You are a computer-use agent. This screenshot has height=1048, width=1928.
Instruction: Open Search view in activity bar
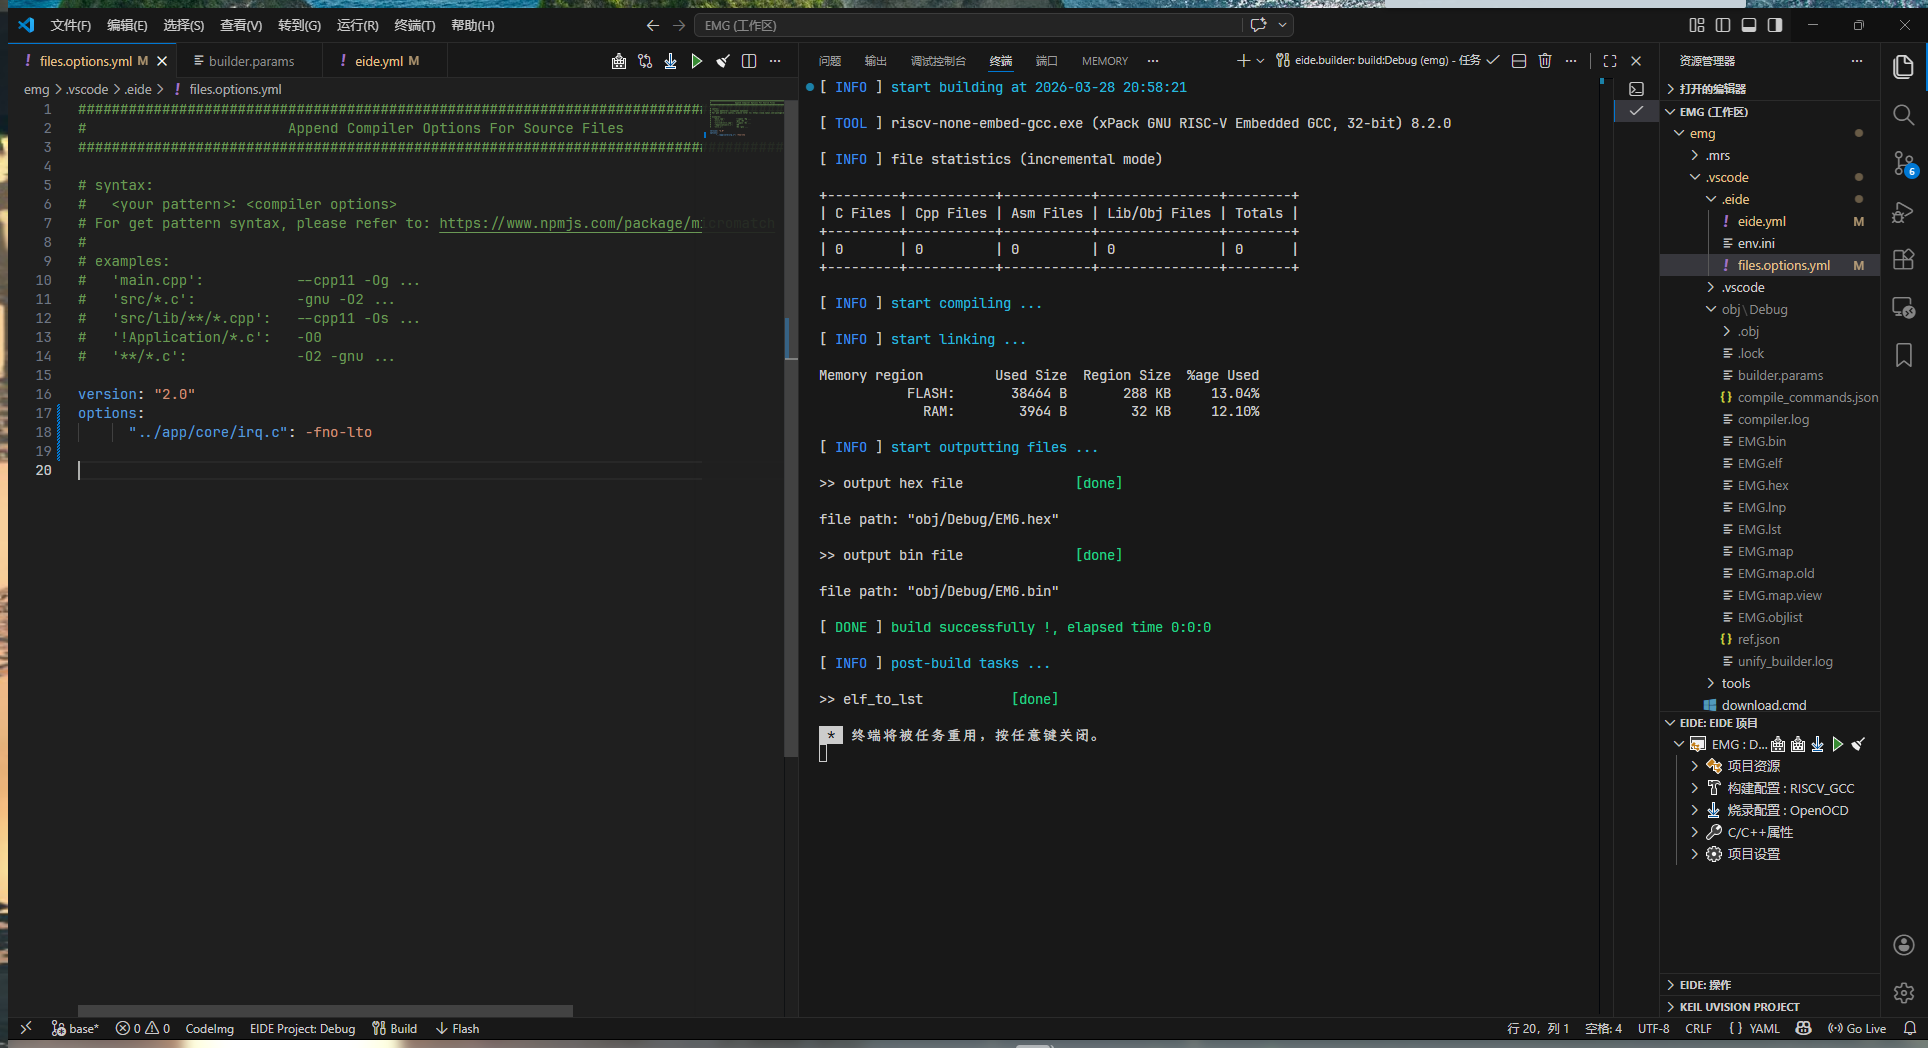1903,115
